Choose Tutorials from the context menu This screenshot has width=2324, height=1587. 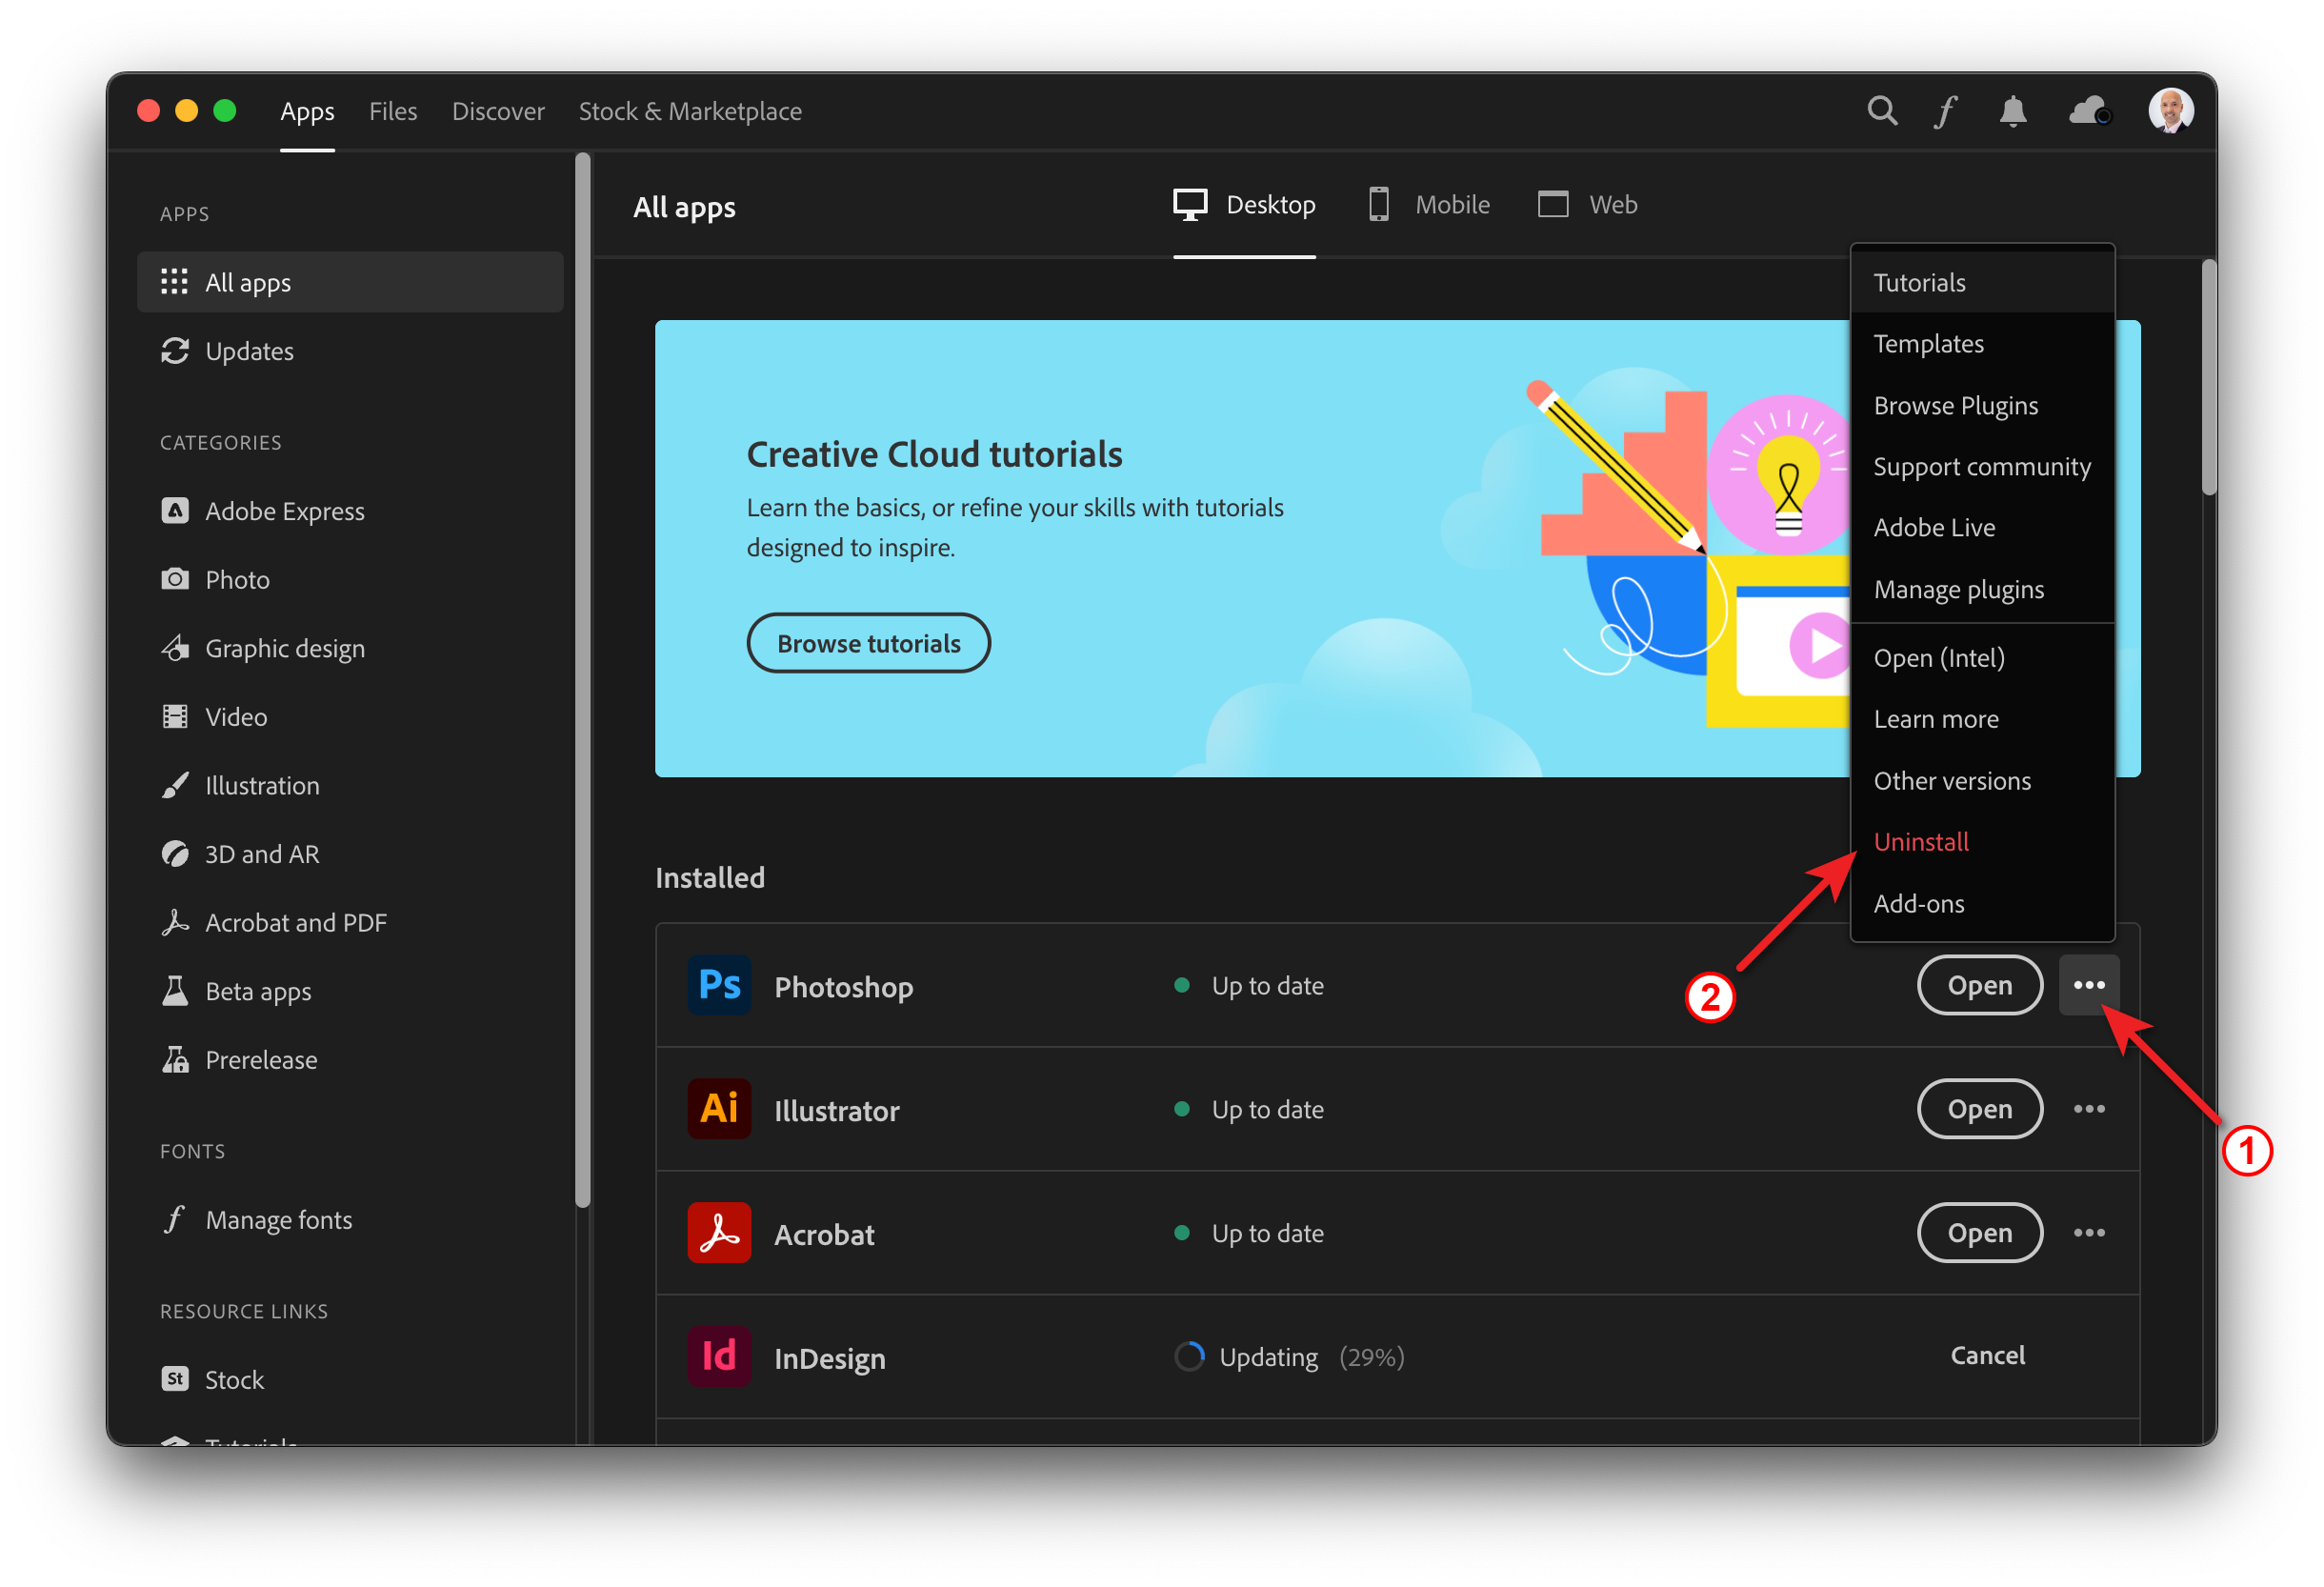(x=1982, y=282)
